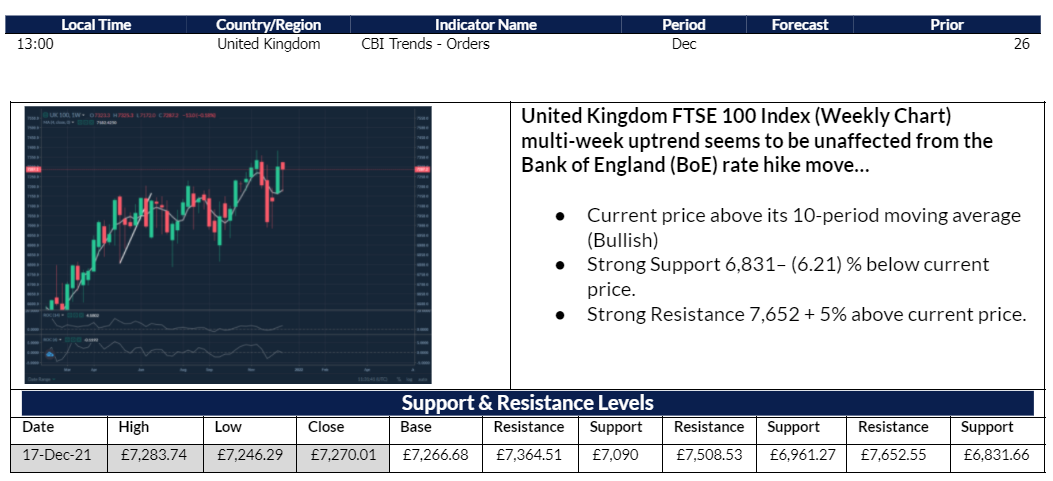Click the Strong Resistance 7,652 bullet
Screen dimensions: 1053x481
point(807,314)
